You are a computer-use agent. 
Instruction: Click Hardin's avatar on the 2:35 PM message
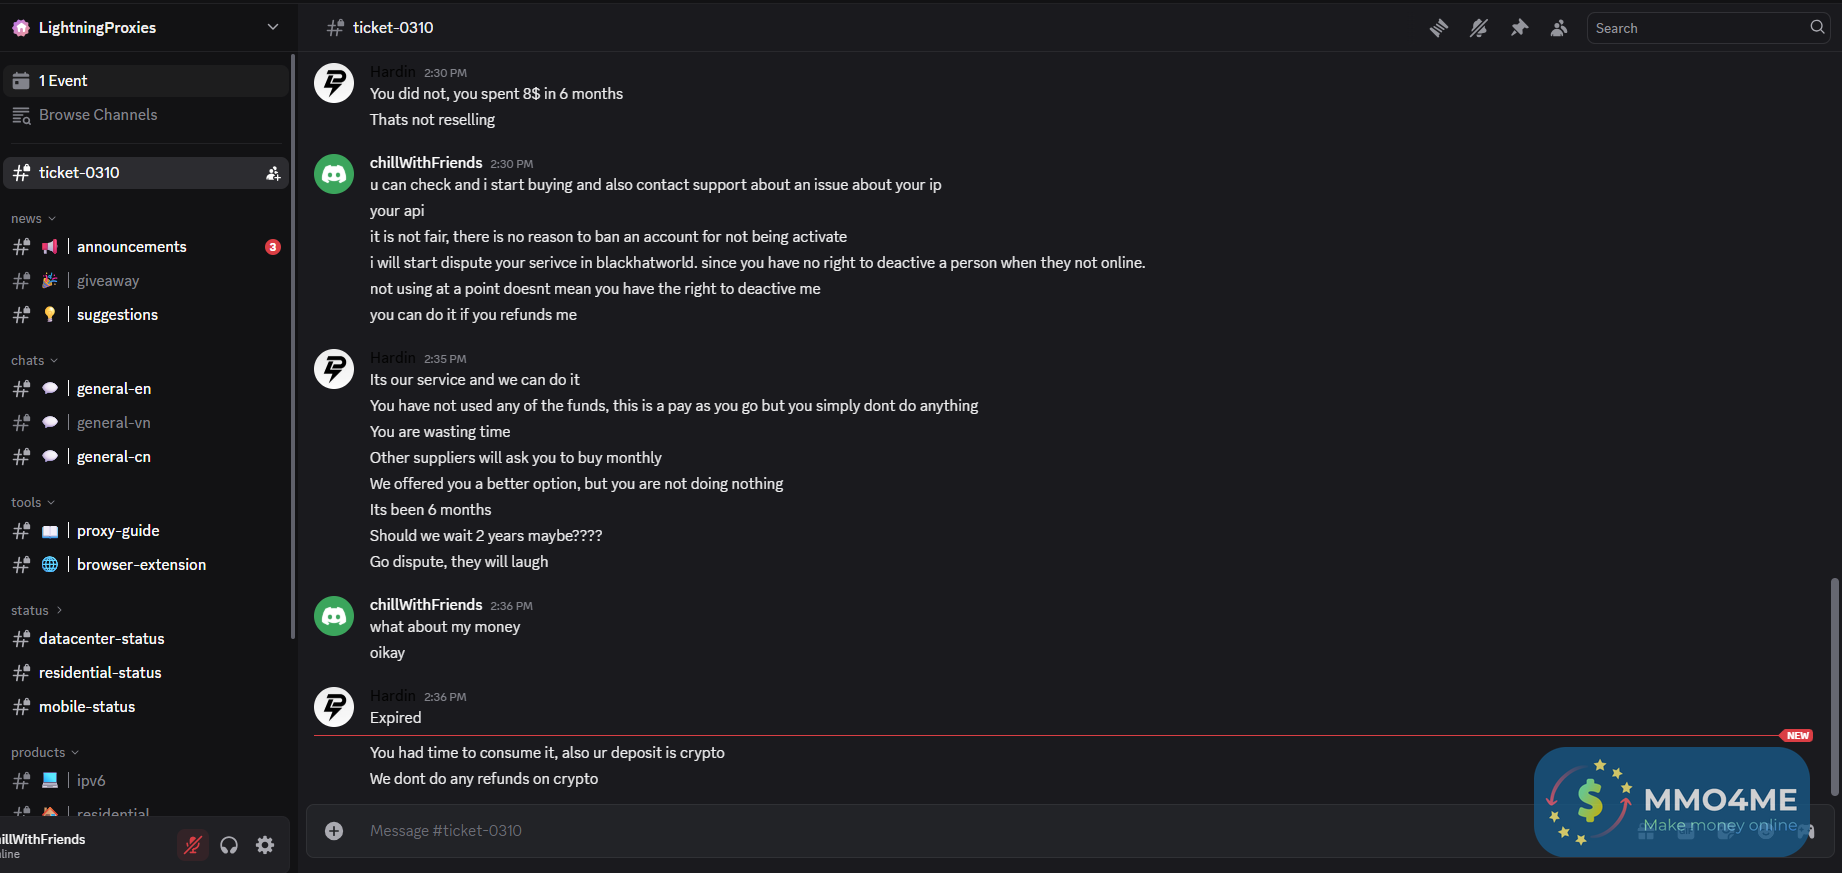click(334, 369)
